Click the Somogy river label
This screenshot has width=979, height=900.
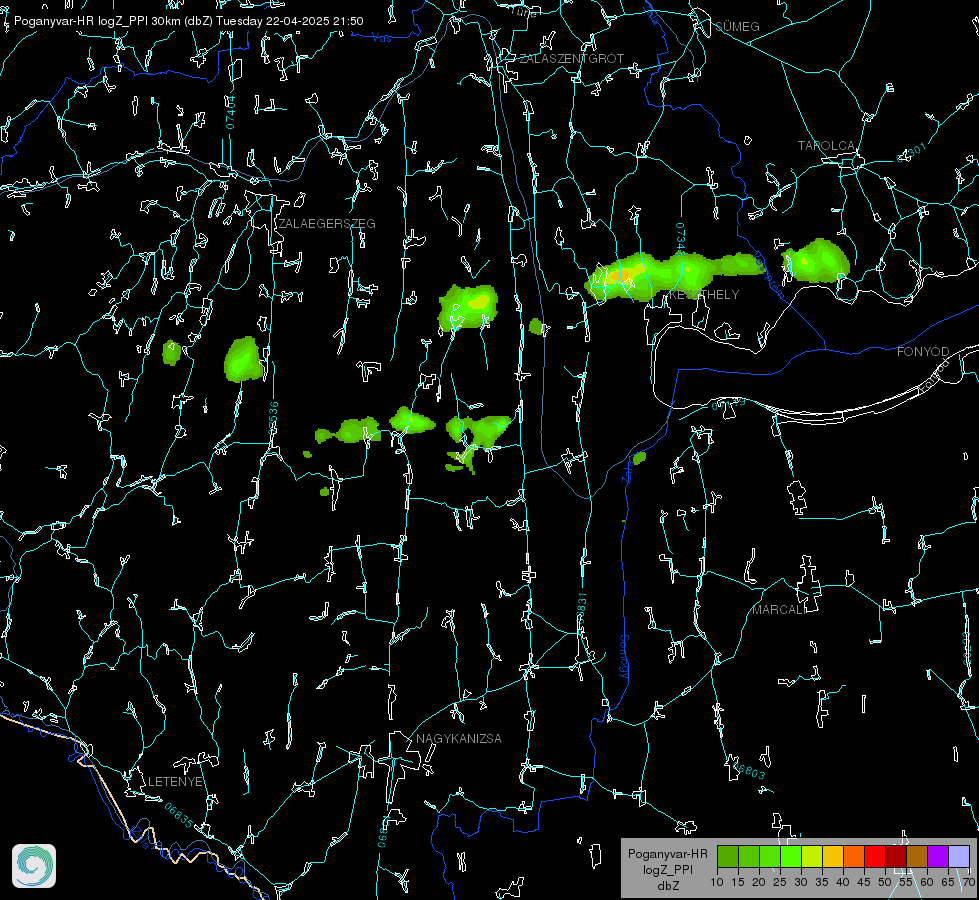pos(624,657)
